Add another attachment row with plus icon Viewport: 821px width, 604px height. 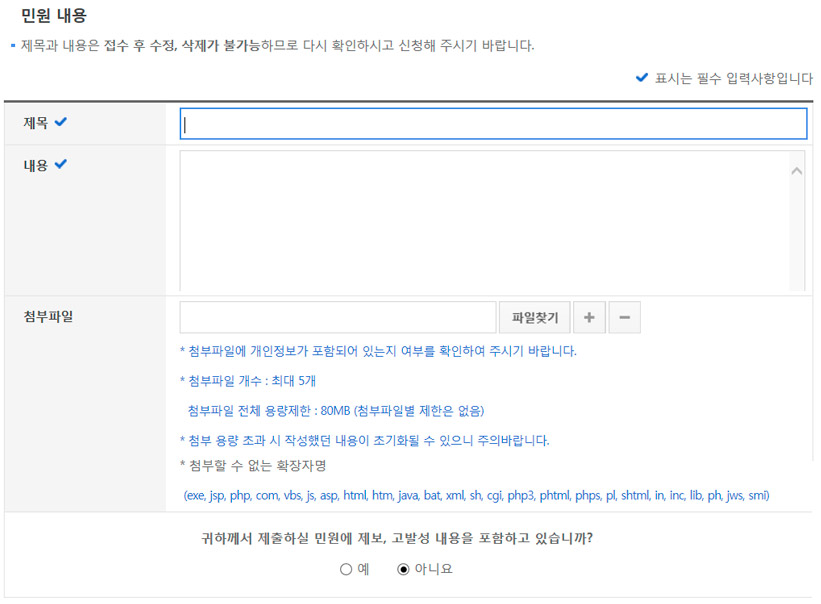589,318
